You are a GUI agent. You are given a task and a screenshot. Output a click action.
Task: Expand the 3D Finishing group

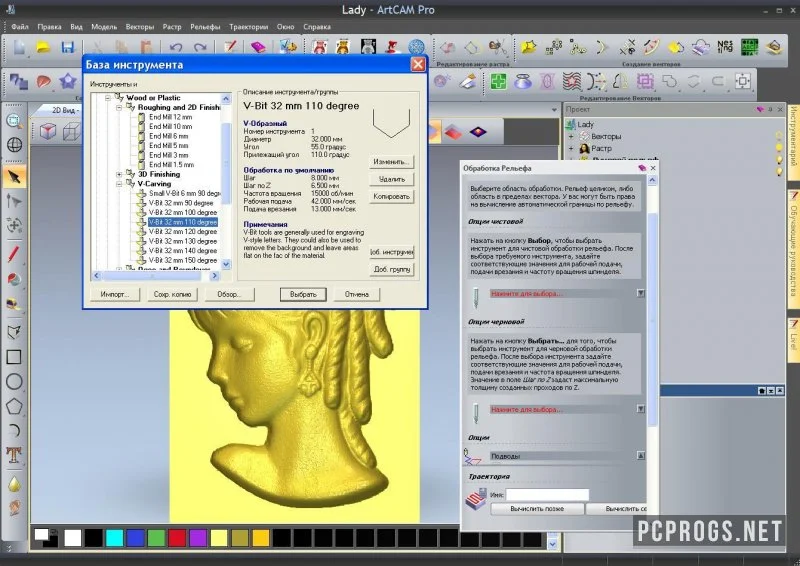tap(119, 174)
